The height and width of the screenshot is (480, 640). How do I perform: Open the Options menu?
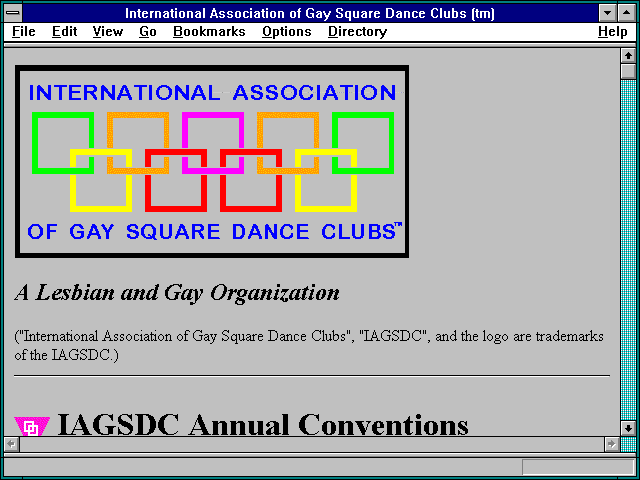pyautogui.click(x=287, y=31)
